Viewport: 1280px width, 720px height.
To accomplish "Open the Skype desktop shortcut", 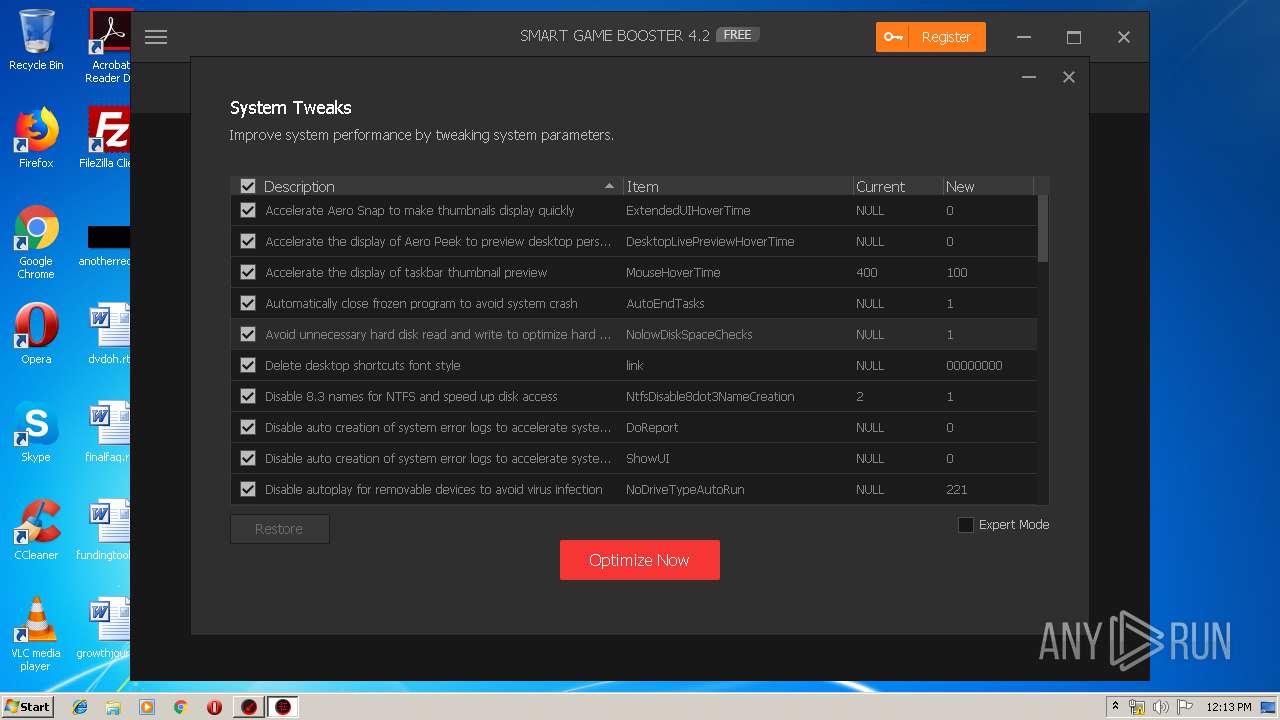I will pos(36,432).
